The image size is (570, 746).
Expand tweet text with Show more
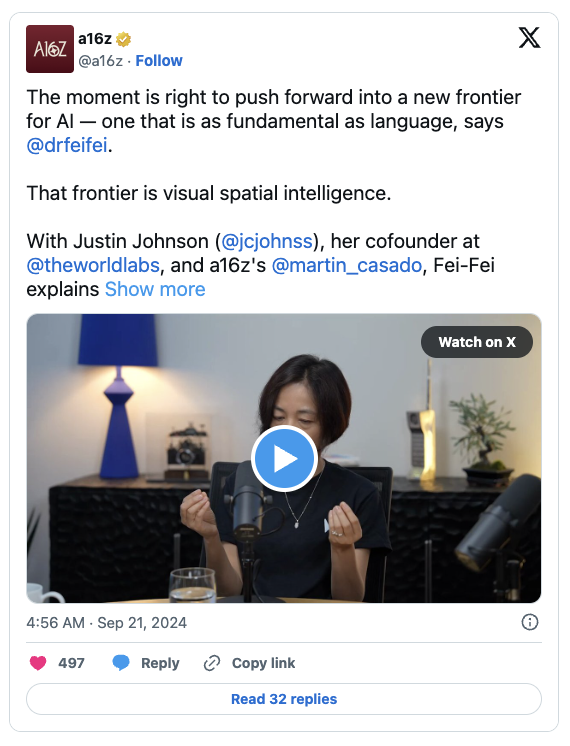[155, 289]
